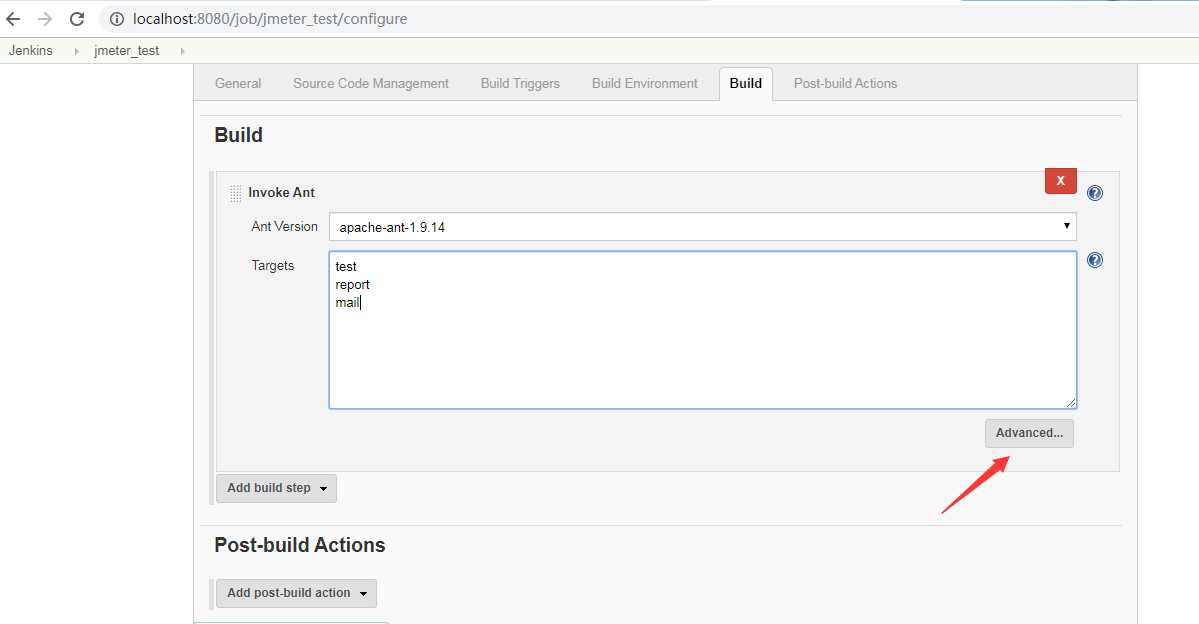Image resolution: width=1199 pixels, height=624 pixels.
Task: Go to Source Code Management tab
Action: [x=371, y=84]
